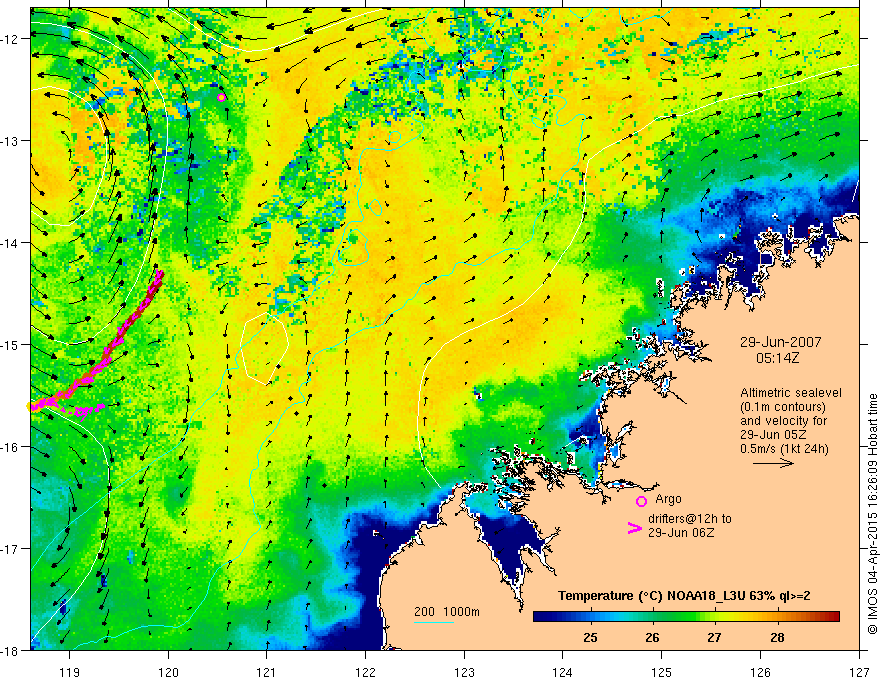Click the '-16' latitude axis label
This screenshot has width=880, height=680.
(11, 447)
